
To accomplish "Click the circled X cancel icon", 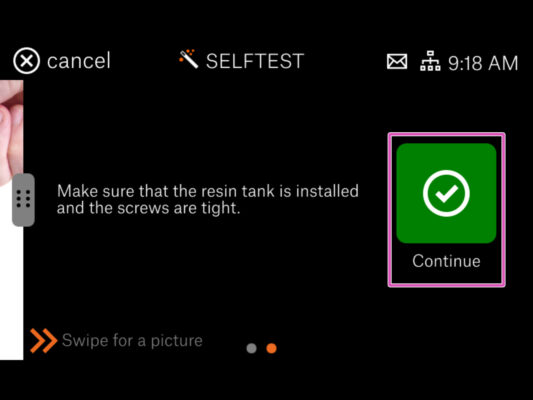I will (27, 61).
